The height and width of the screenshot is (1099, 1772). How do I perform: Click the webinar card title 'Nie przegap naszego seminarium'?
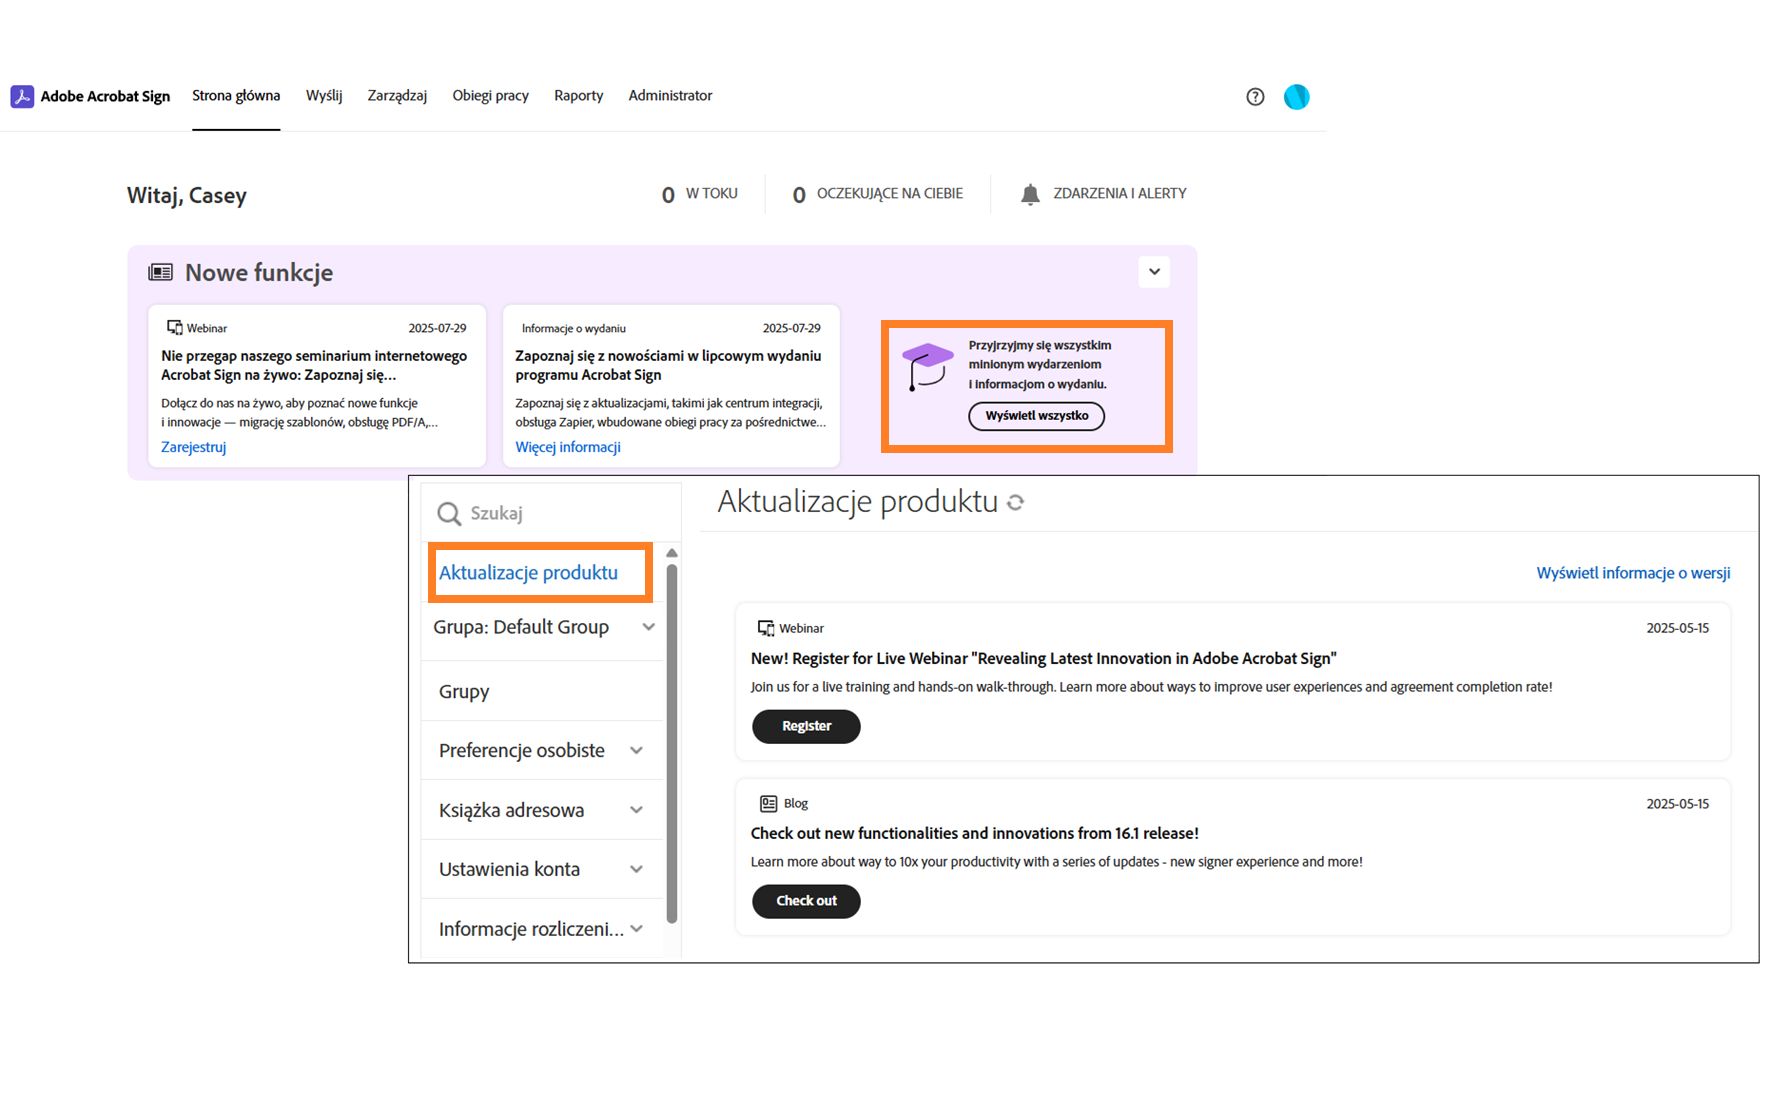pyautogui.click(x=314, y=365)
